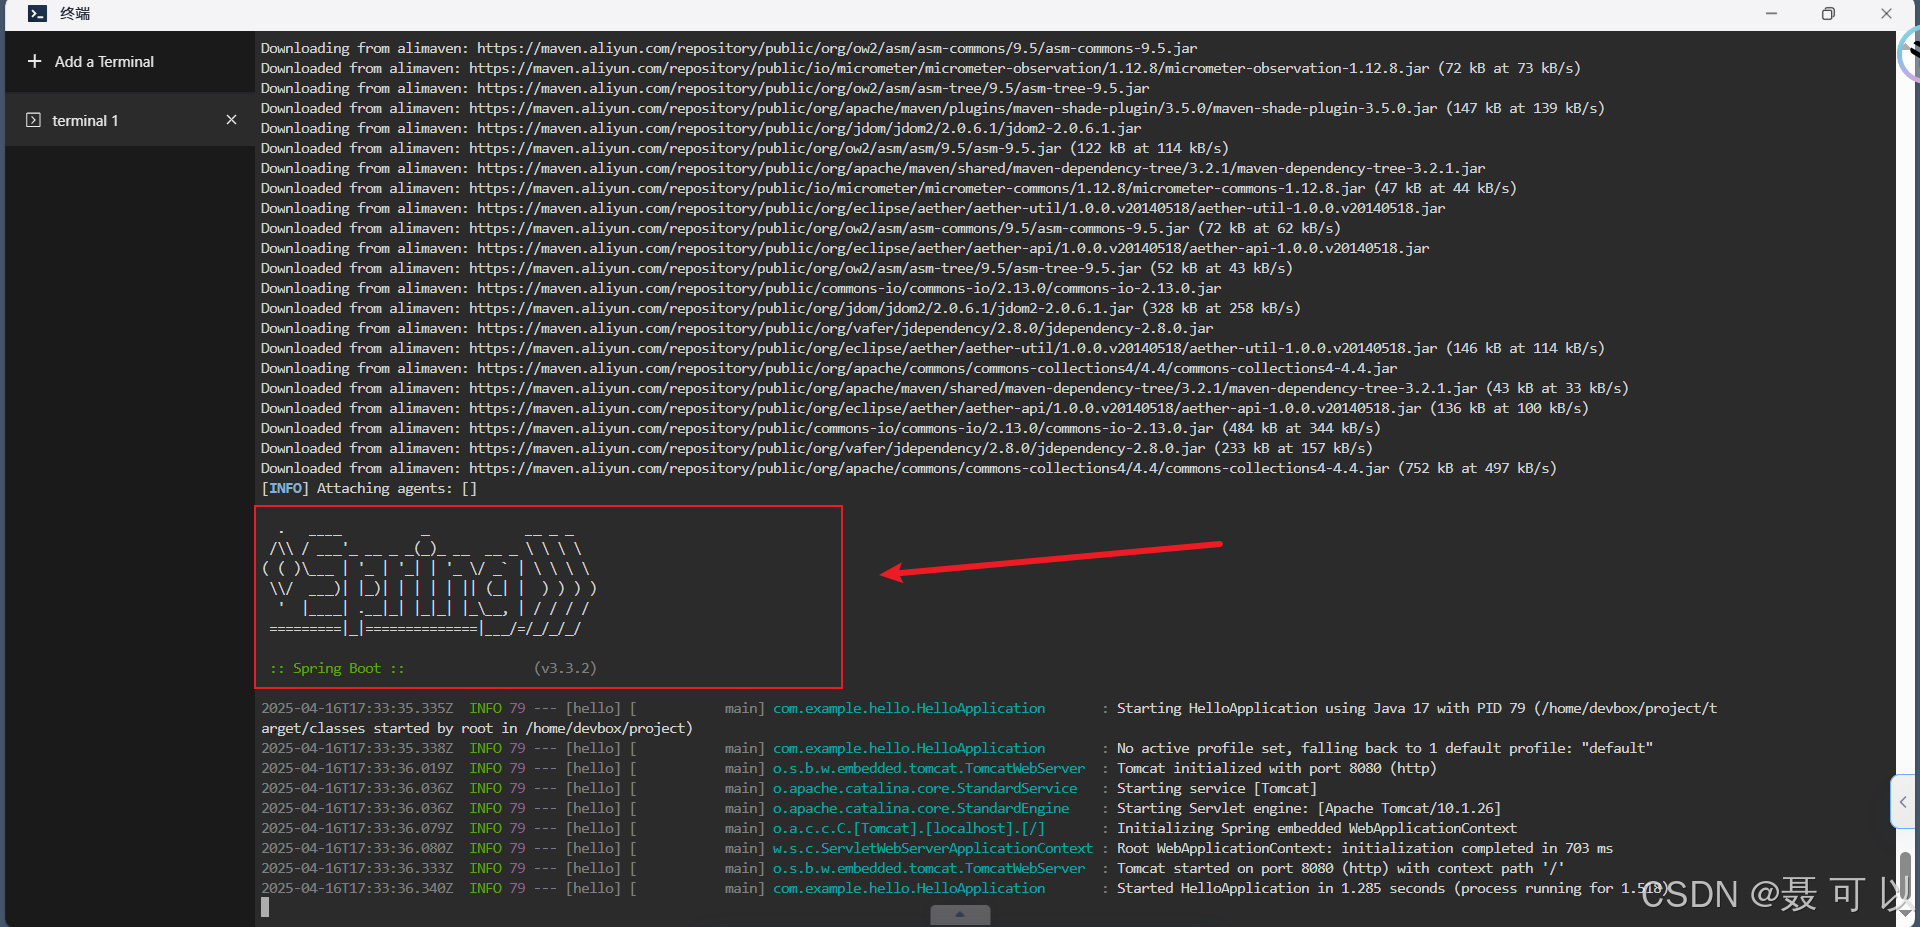1920x927 pixels.
Task: Click the terminal 1 tab icon
Action: pos(33,120)
